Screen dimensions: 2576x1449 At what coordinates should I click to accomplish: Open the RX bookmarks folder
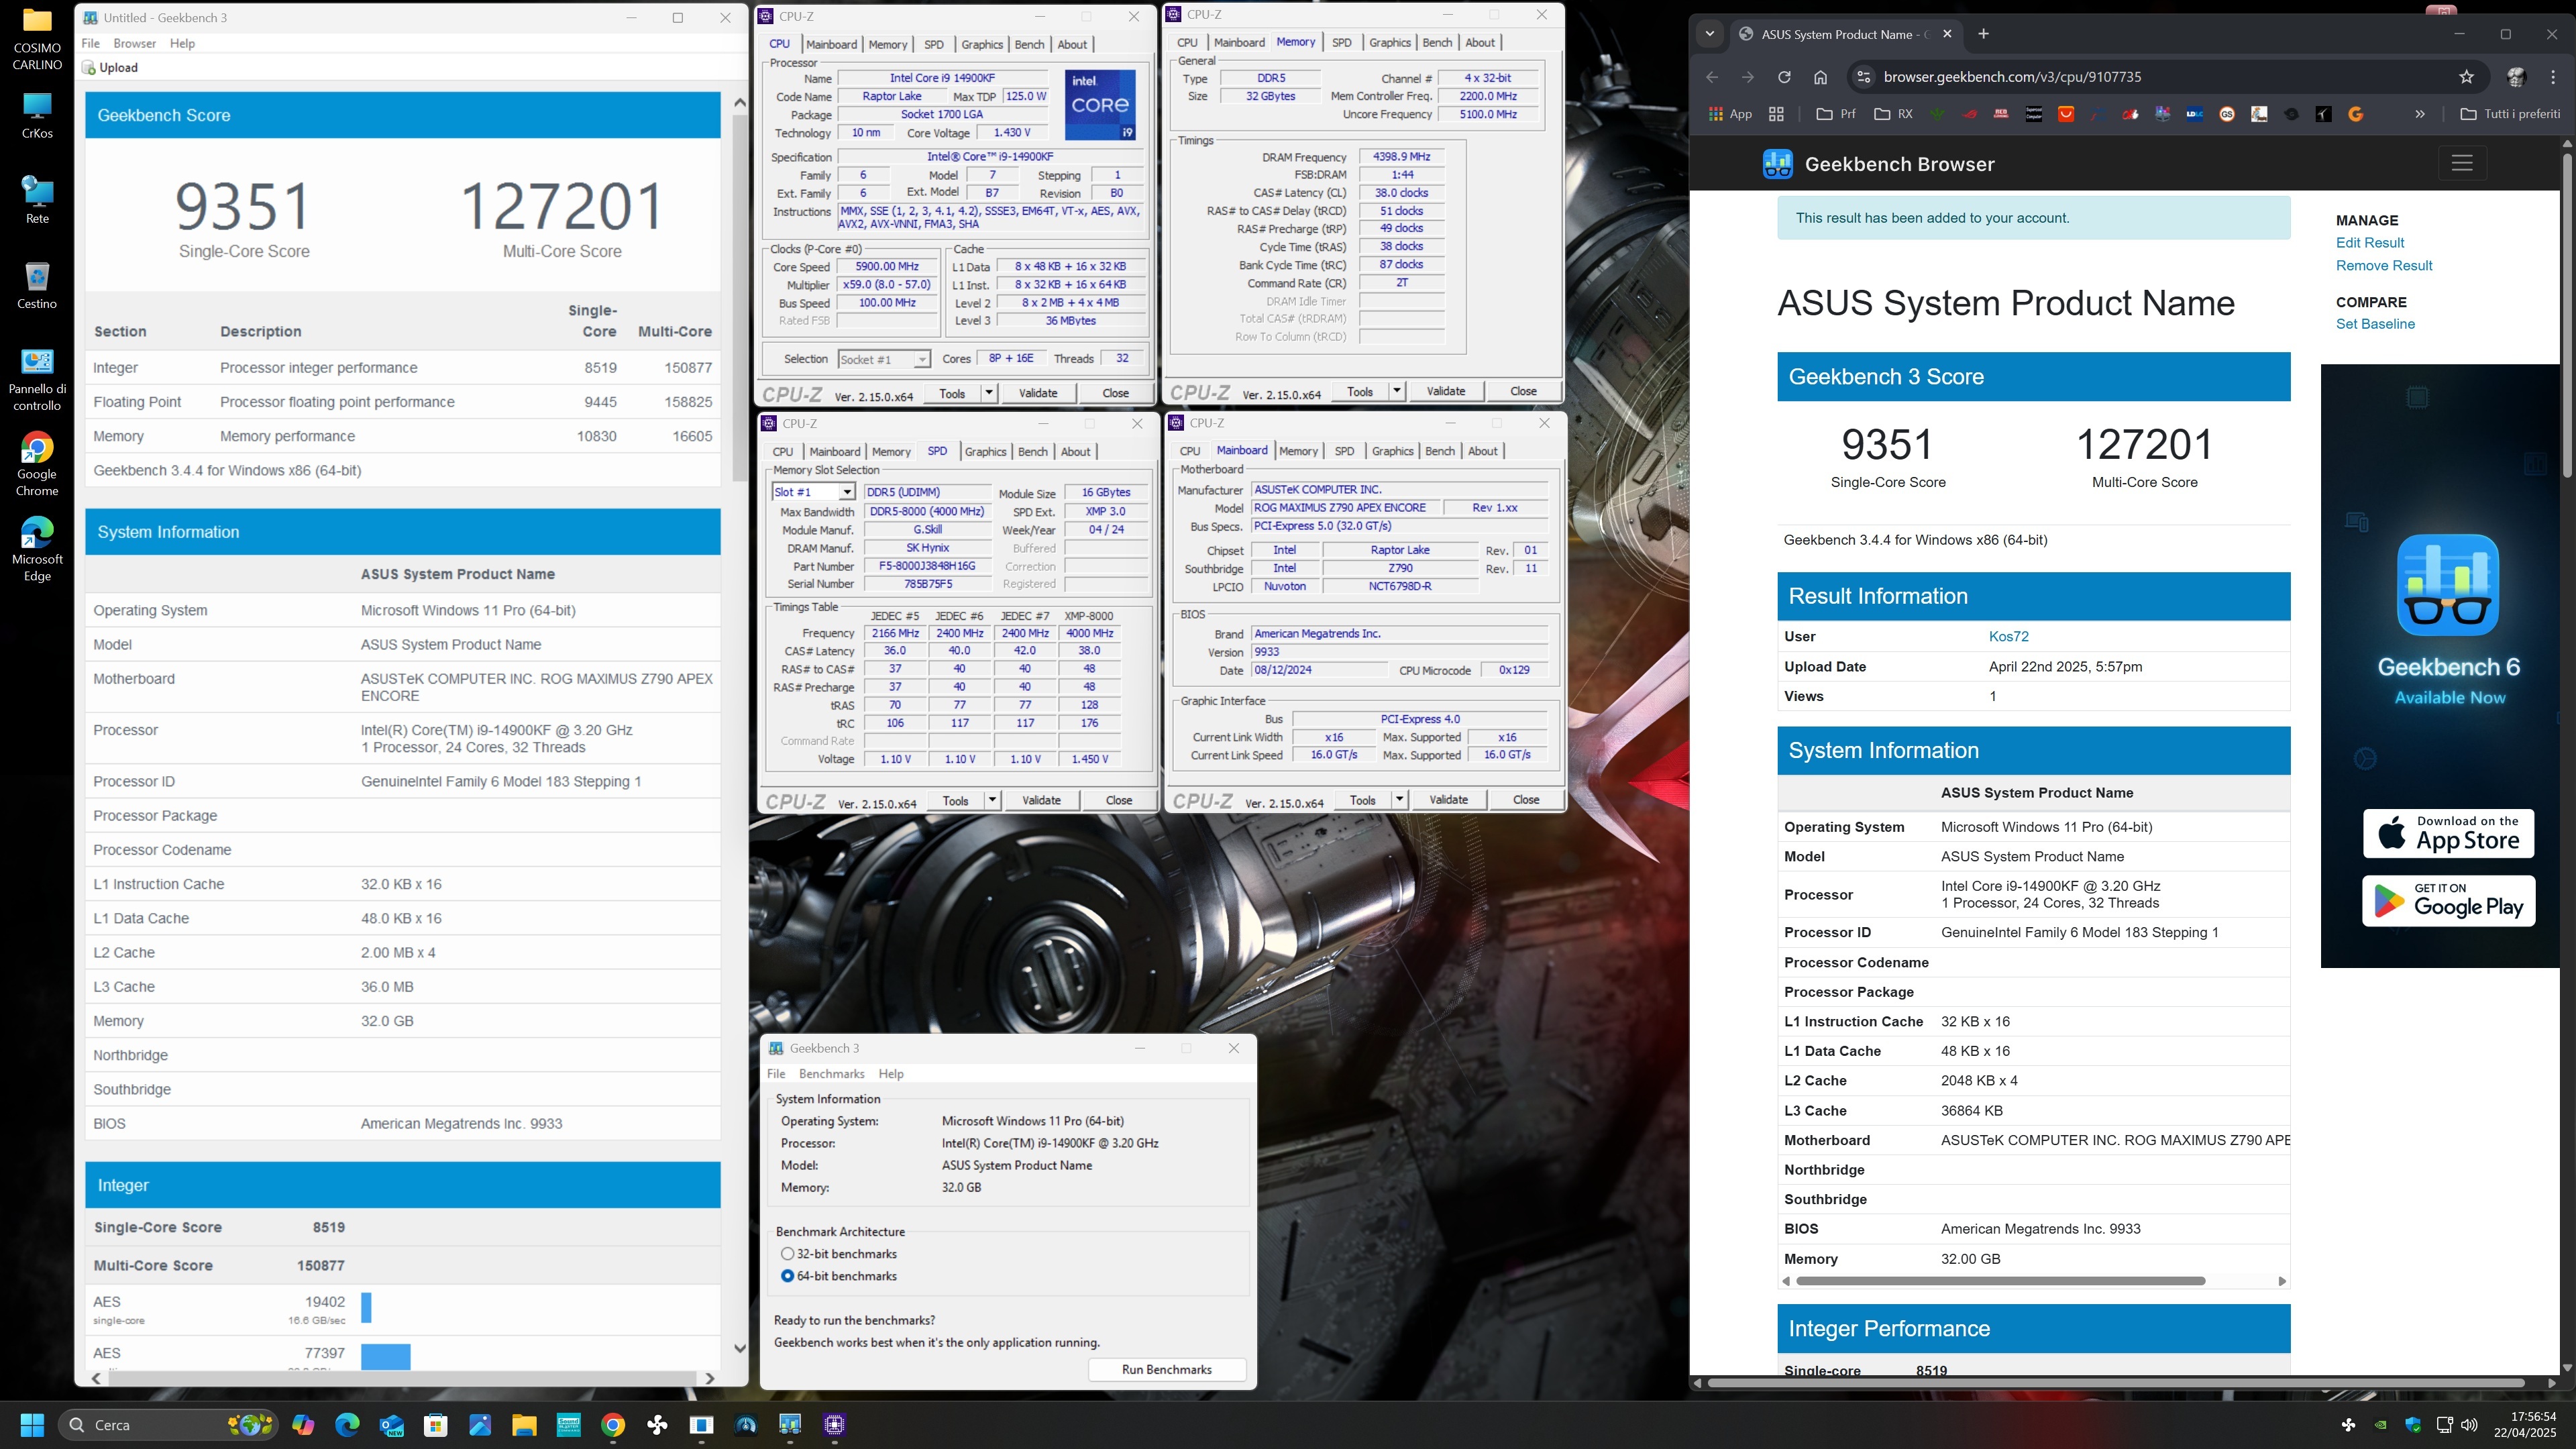click(1893, 114)
